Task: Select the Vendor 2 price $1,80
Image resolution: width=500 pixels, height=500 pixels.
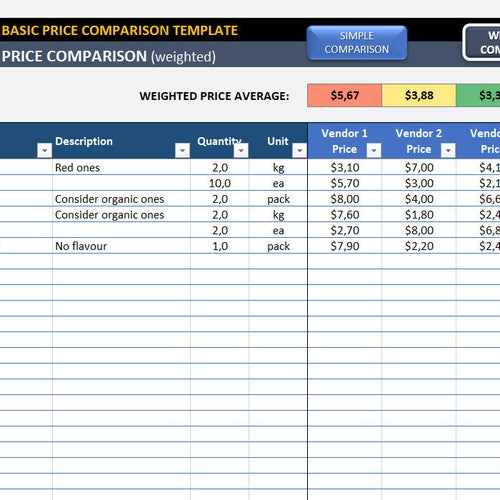Action: 419,215
